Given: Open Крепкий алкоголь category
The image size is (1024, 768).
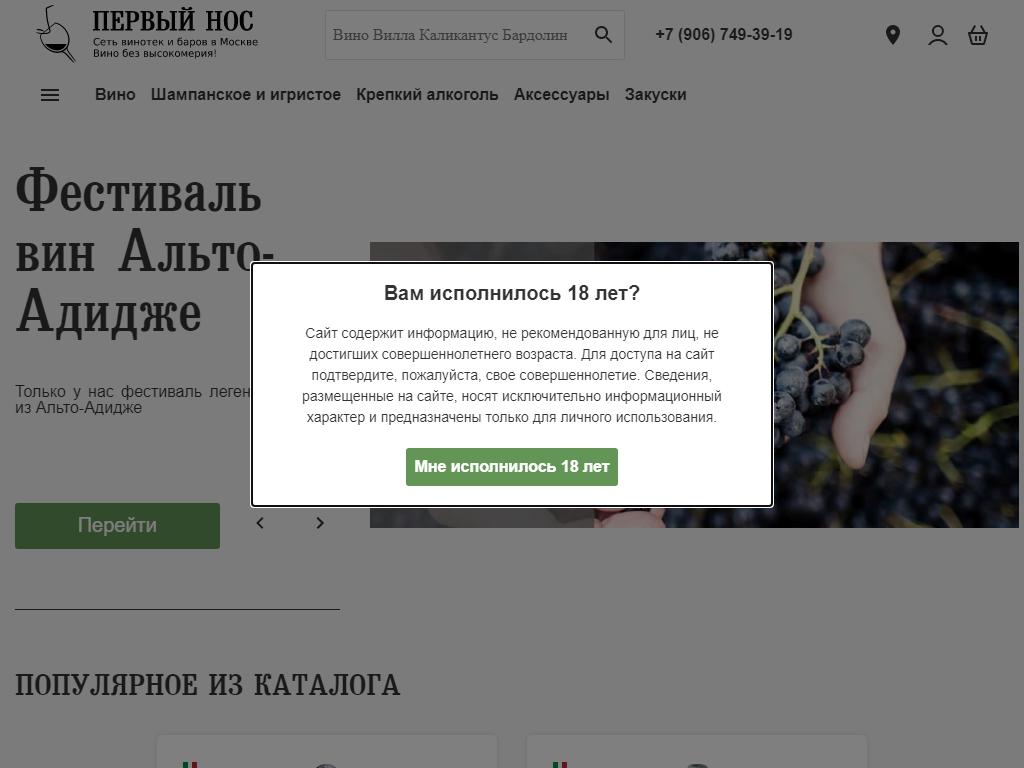Looking at the screenshot, I should [427, 95].
